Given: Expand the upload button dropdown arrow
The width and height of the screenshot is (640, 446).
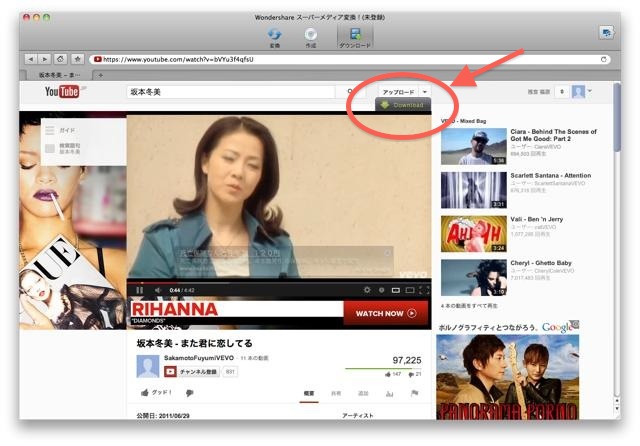Looking at the screenshot, I should 425,91.
